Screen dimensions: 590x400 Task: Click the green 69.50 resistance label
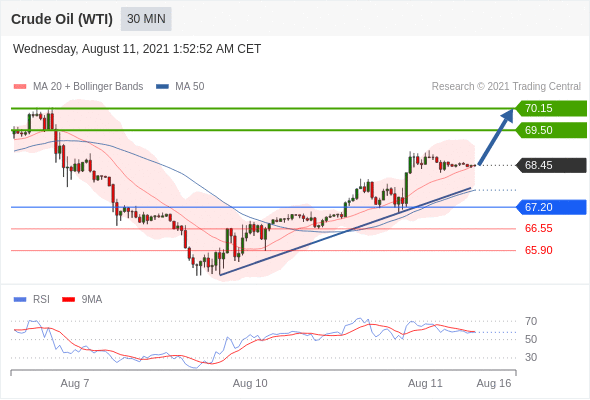point(551,130)
